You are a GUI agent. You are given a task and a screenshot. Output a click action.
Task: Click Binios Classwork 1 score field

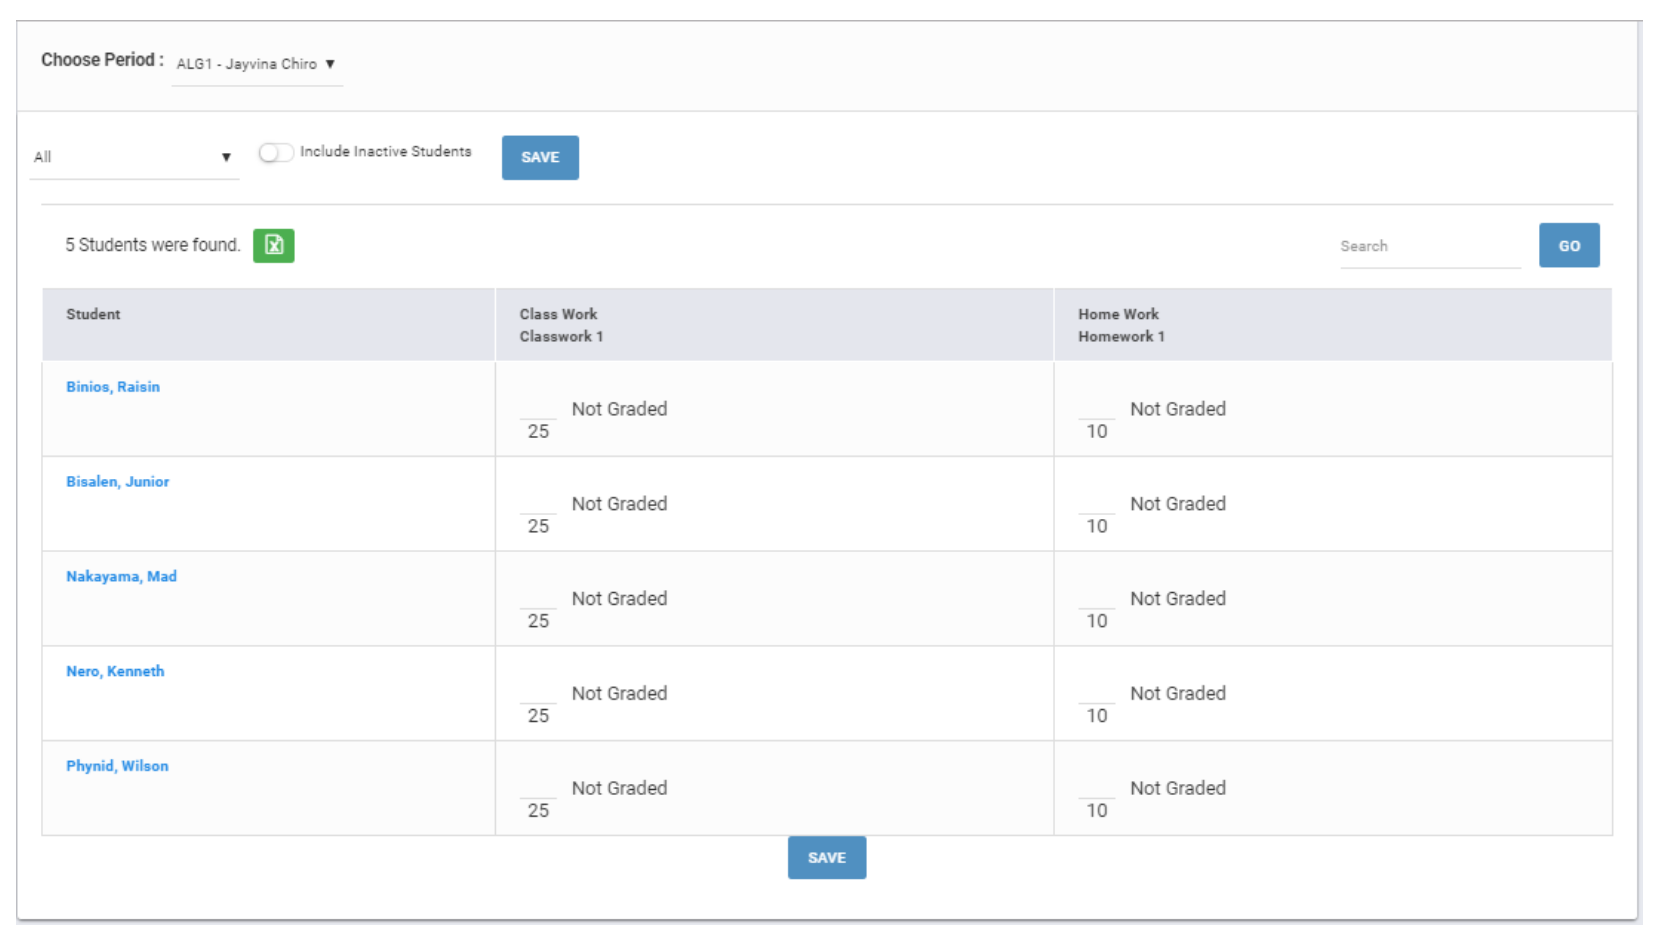(x=538, y=409)
